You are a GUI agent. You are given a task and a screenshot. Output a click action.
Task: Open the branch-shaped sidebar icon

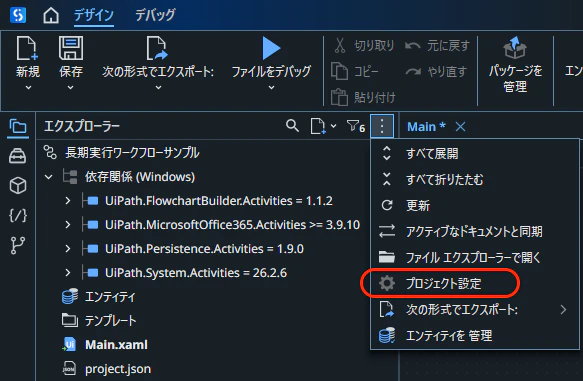click(18, 245)
